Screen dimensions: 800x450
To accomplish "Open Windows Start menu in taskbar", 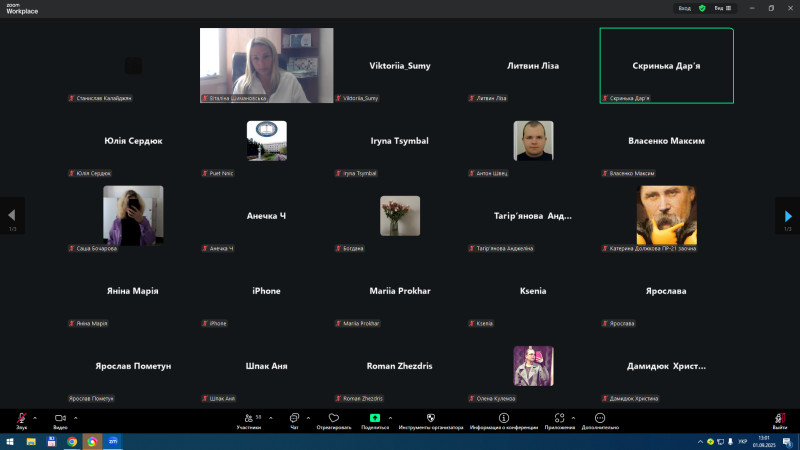I will point(10,441).
